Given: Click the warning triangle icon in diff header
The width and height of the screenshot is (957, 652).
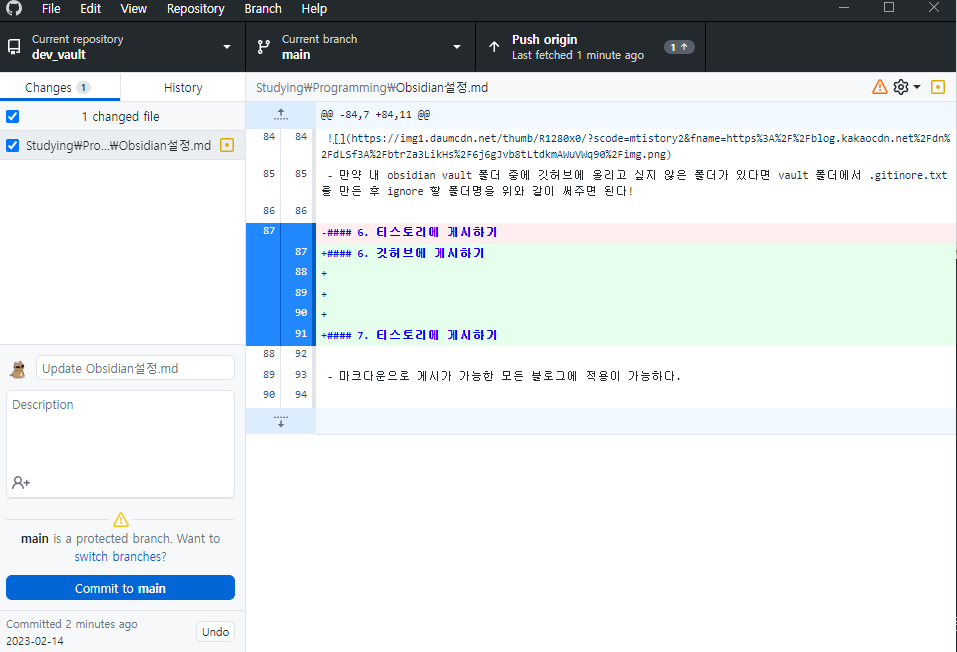Looking at the screenshot, I should pos(879,87).
